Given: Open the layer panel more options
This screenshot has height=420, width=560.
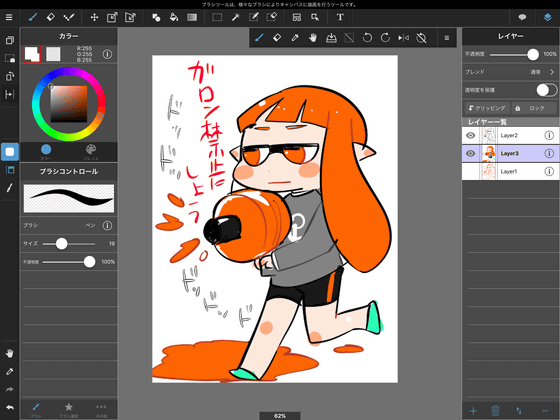Looking at the screenshot, I should pyautogui.click(x=545, y=411).
